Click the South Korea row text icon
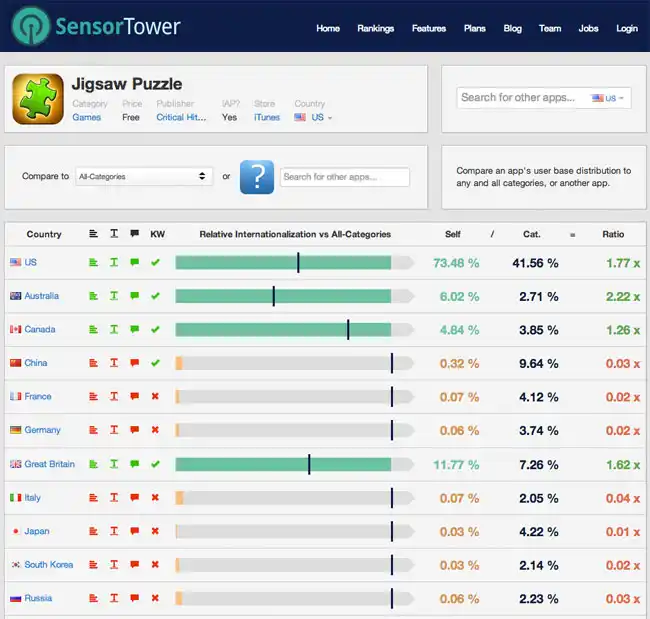The height and width of the screenshot is (619, 650). [114, 565]
